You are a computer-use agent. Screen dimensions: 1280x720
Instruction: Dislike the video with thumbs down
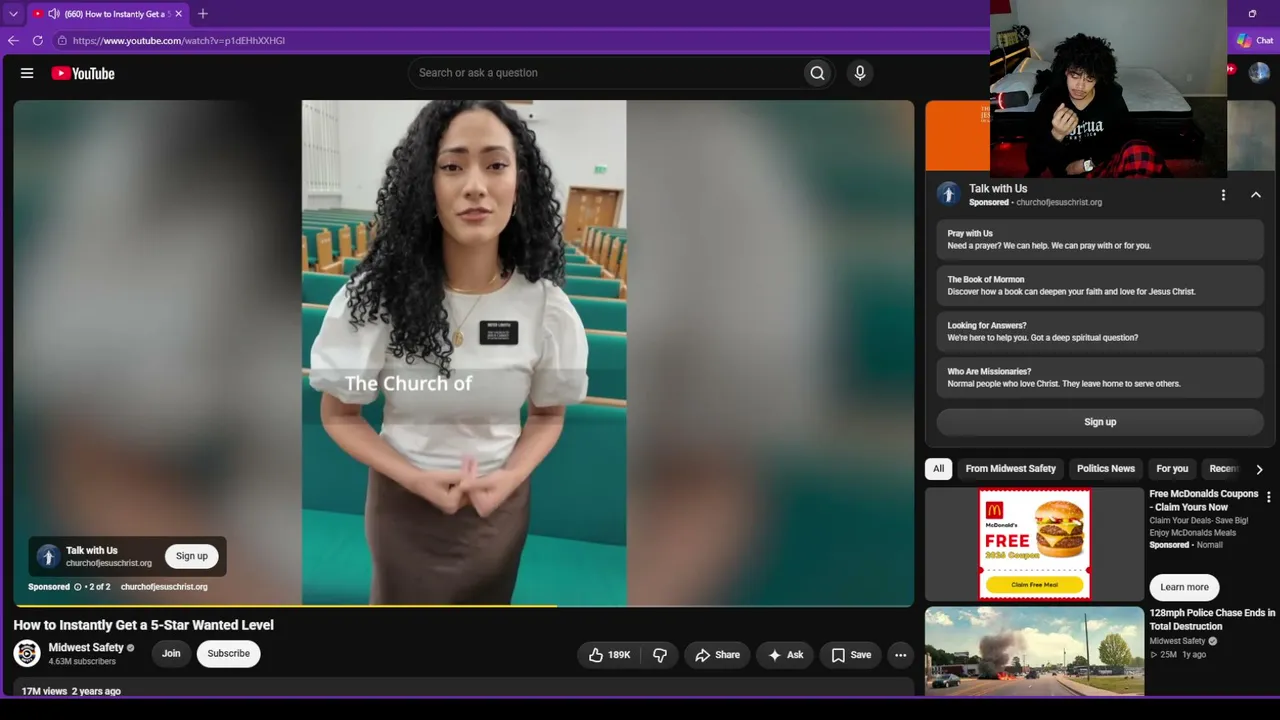pos(660,655)
